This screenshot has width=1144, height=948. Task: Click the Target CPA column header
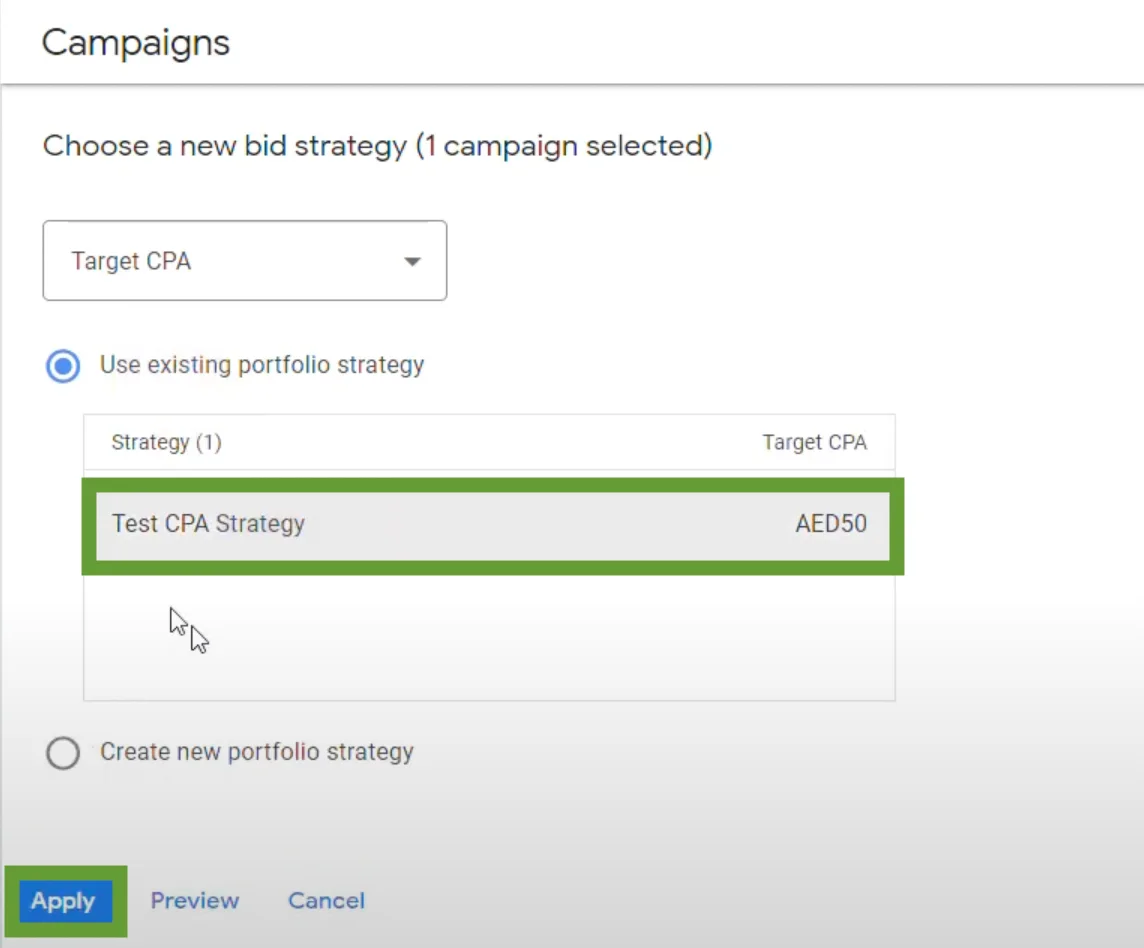pos(814,442)
